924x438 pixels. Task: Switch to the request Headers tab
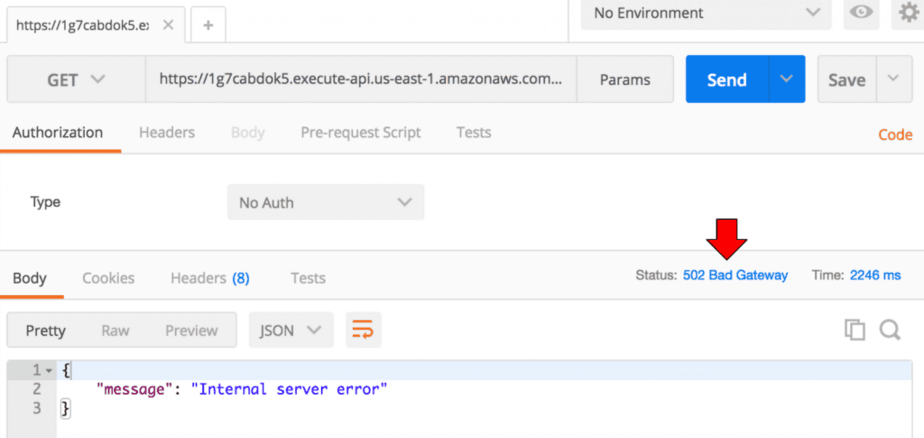click(166, 132)
